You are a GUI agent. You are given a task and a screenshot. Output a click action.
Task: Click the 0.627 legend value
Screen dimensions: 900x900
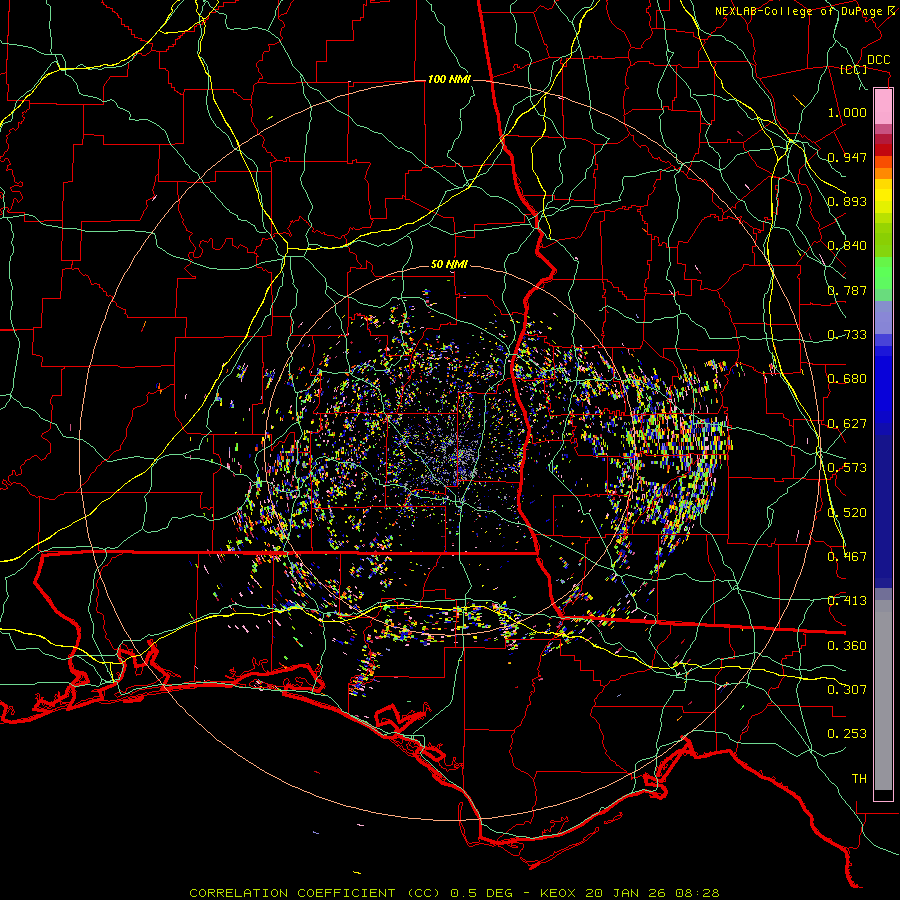(847, 424)
